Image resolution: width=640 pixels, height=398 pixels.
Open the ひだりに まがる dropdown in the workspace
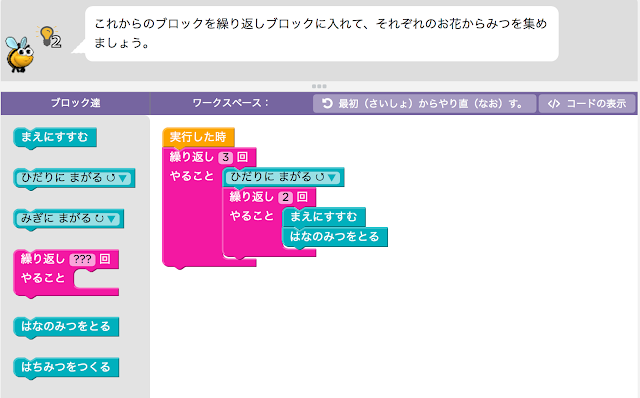tap(332, 178)
